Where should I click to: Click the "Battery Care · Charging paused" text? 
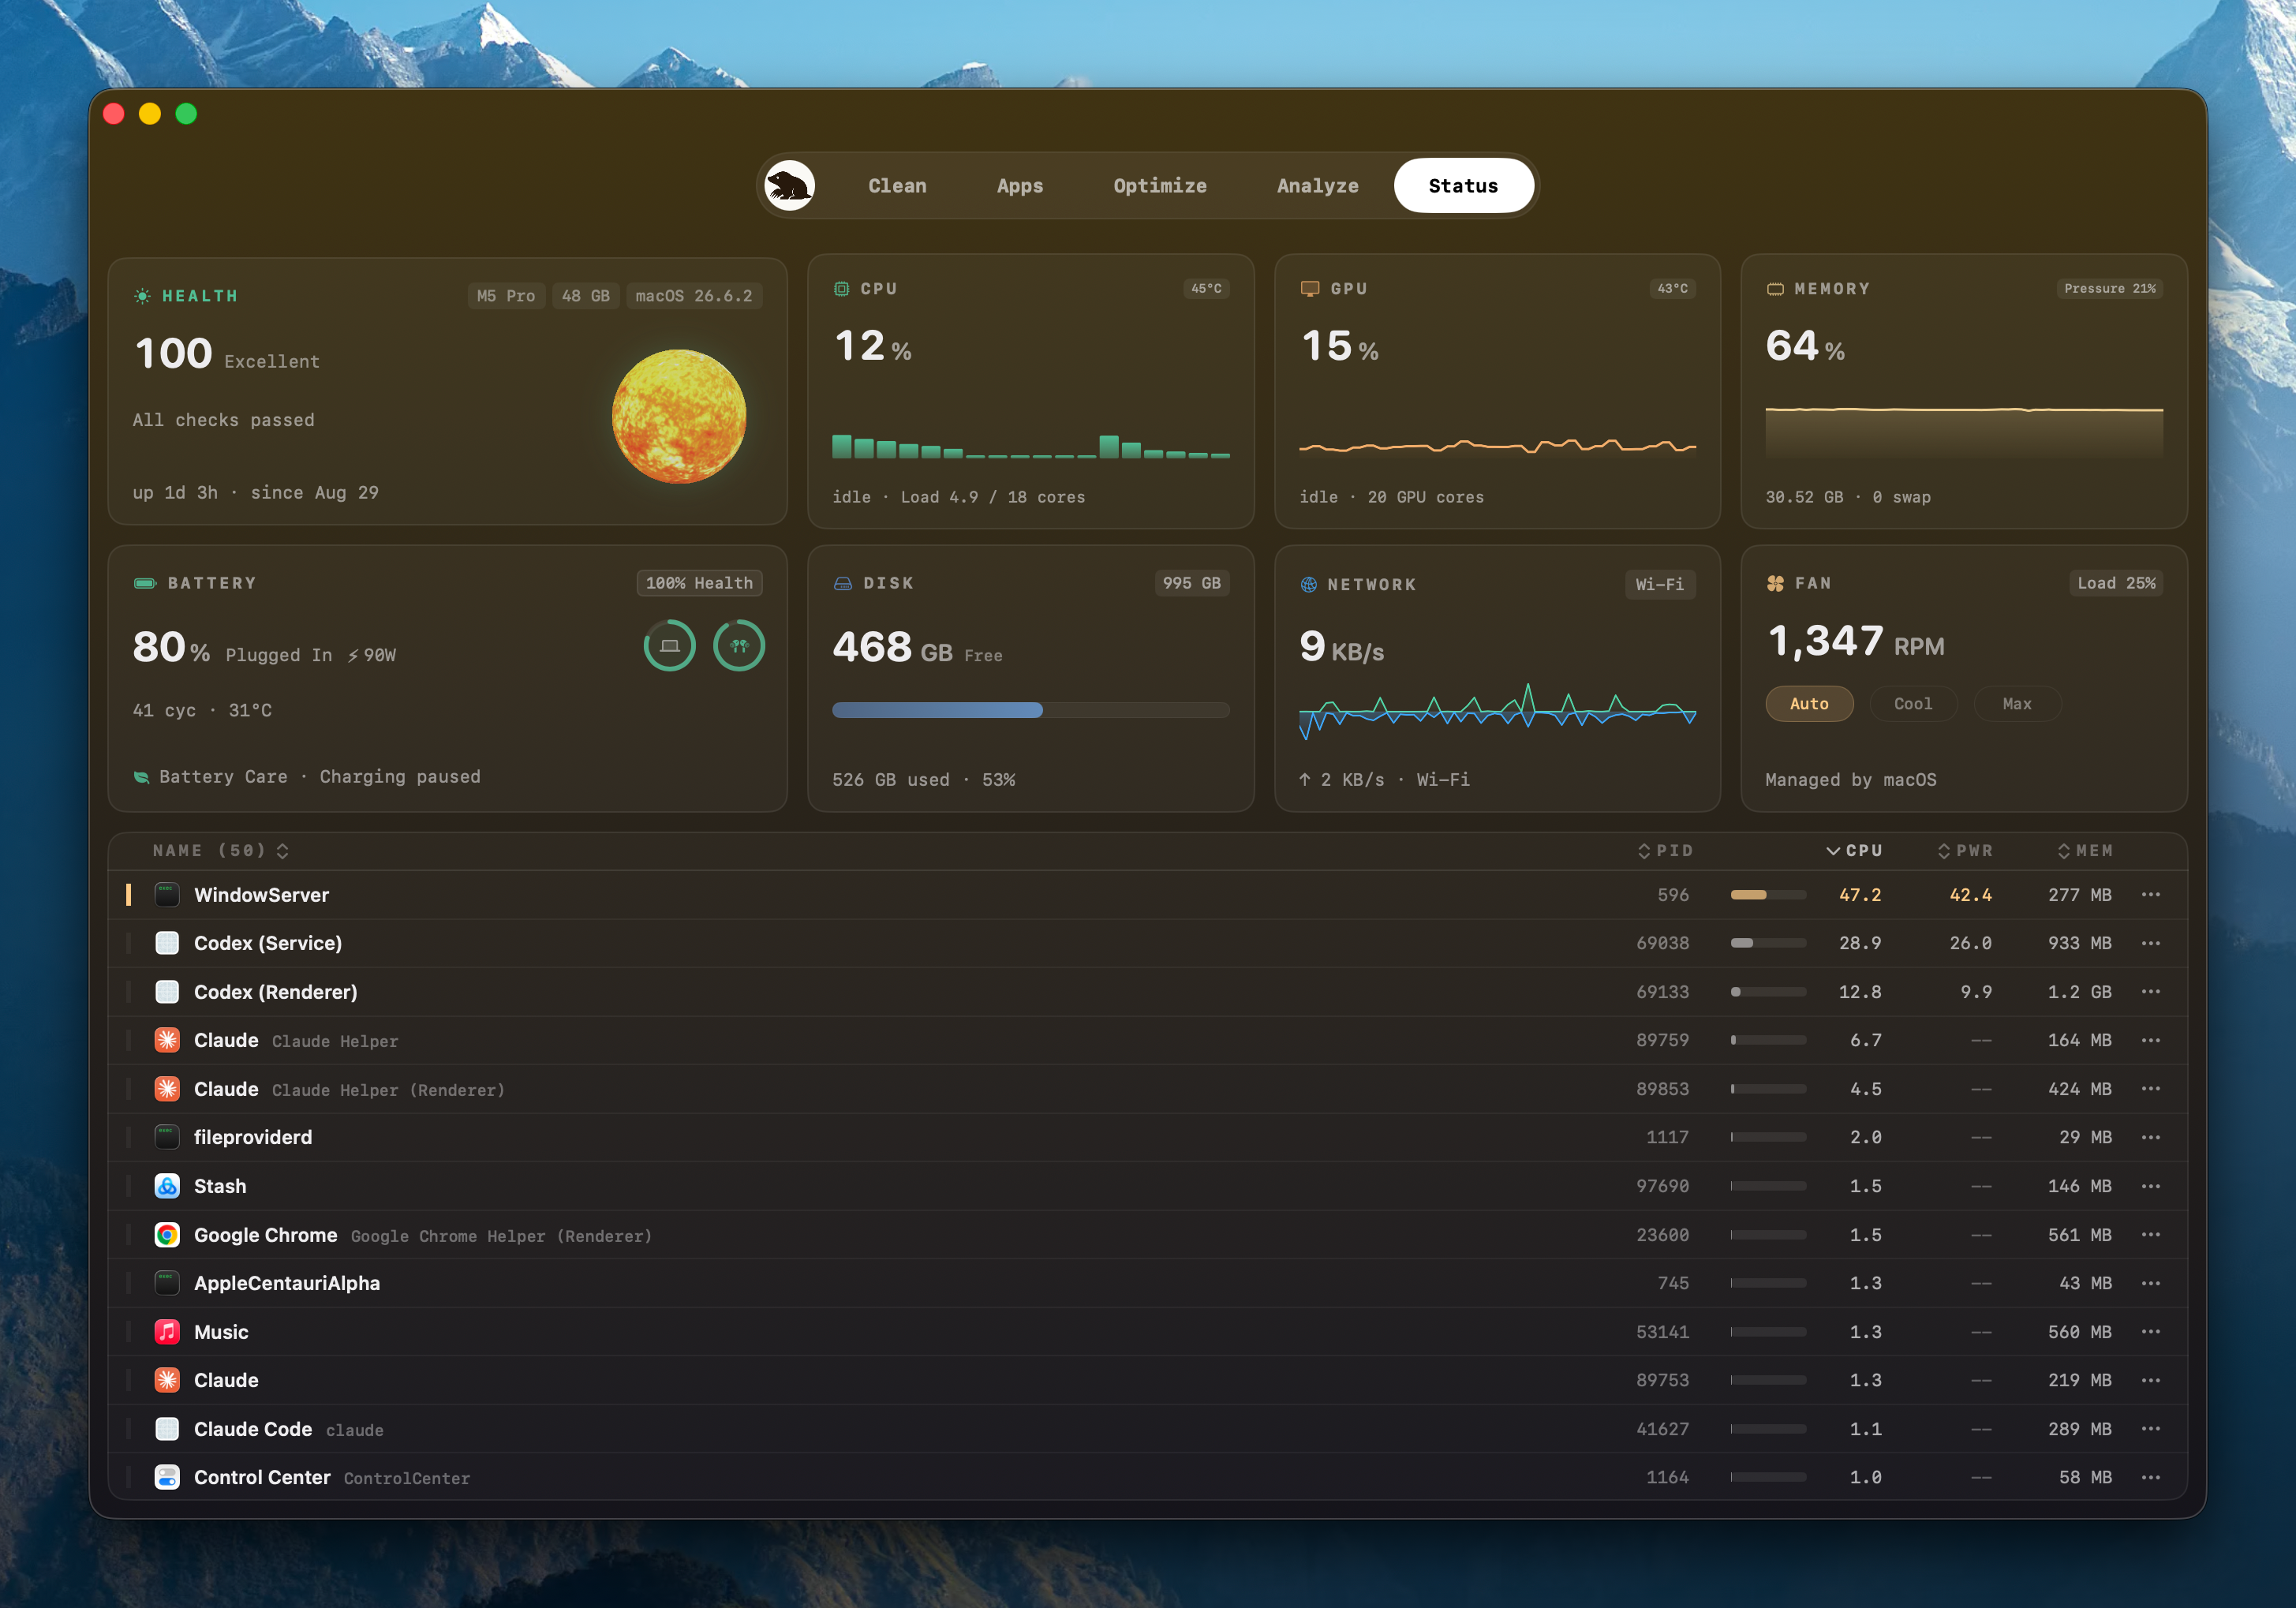(320, 777)
